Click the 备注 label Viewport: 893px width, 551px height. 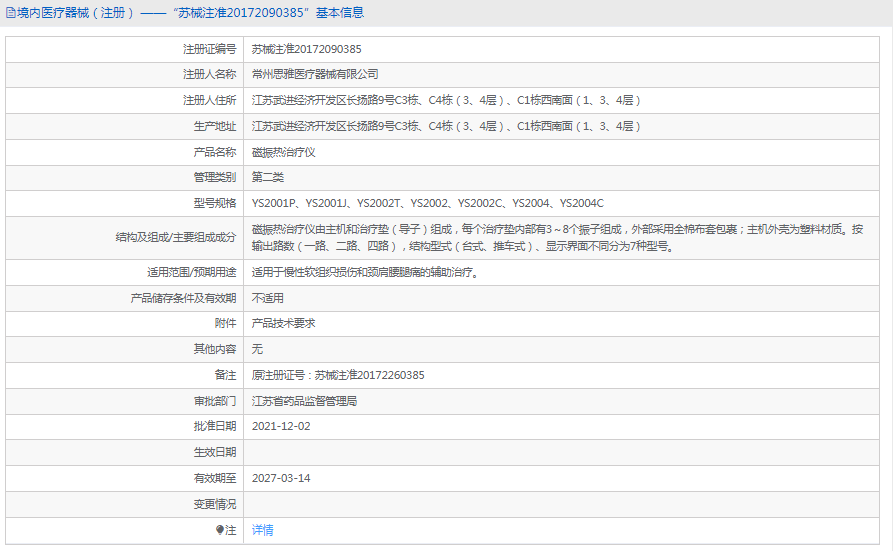(225, 375)
